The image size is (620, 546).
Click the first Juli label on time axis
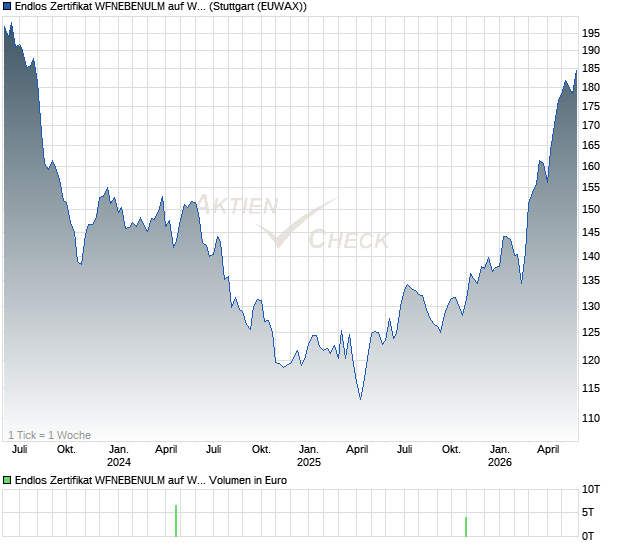tap(19, 449)
